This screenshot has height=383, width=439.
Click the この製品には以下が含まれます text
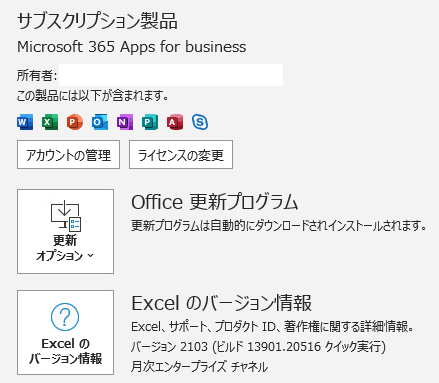tap(93, 96)
